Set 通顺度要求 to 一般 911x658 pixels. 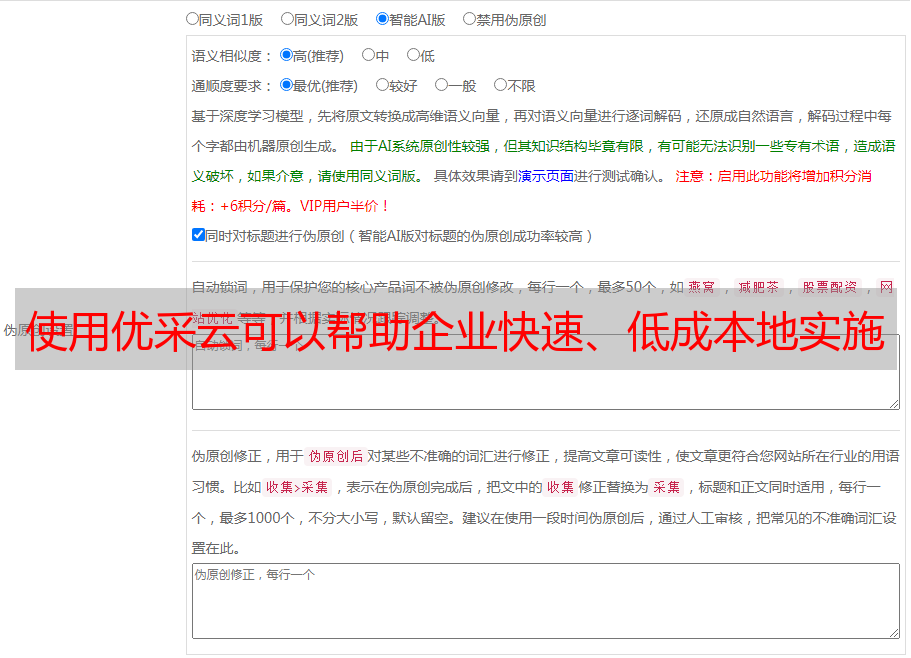click(442, 85)
